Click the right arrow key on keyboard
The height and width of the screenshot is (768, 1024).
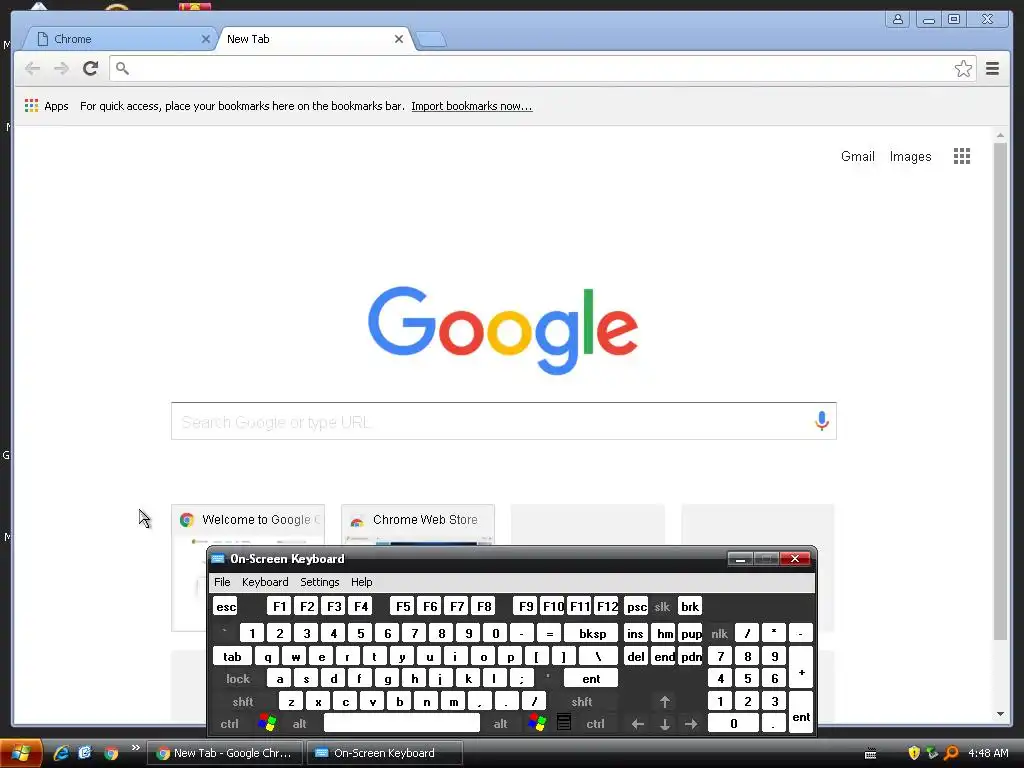691,724
